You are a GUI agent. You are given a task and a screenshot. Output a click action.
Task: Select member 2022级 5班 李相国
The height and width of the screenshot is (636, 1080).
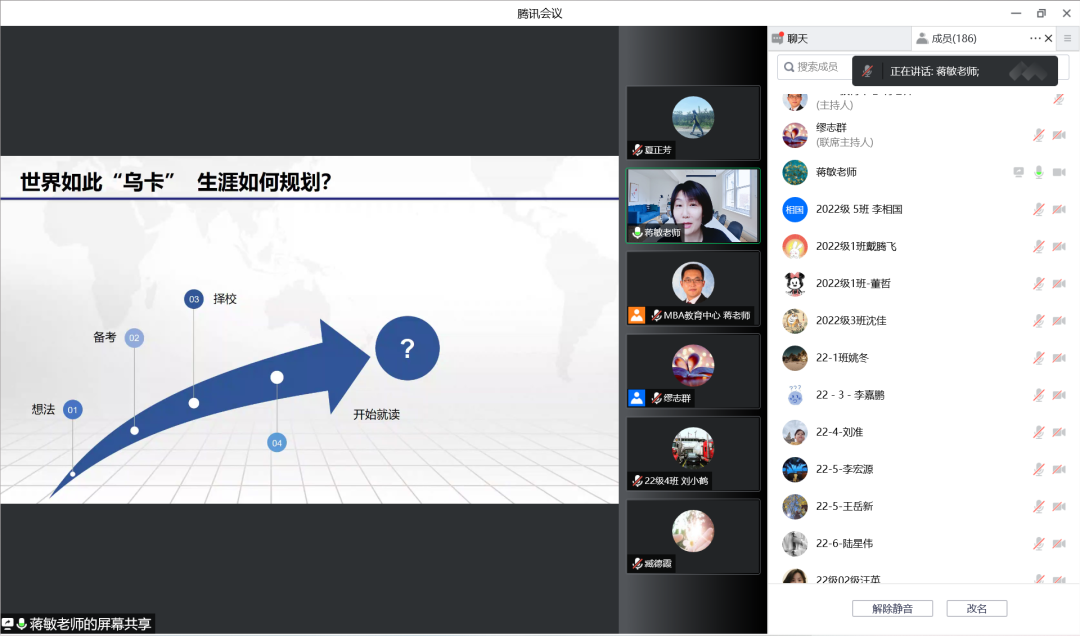[924, 209]
